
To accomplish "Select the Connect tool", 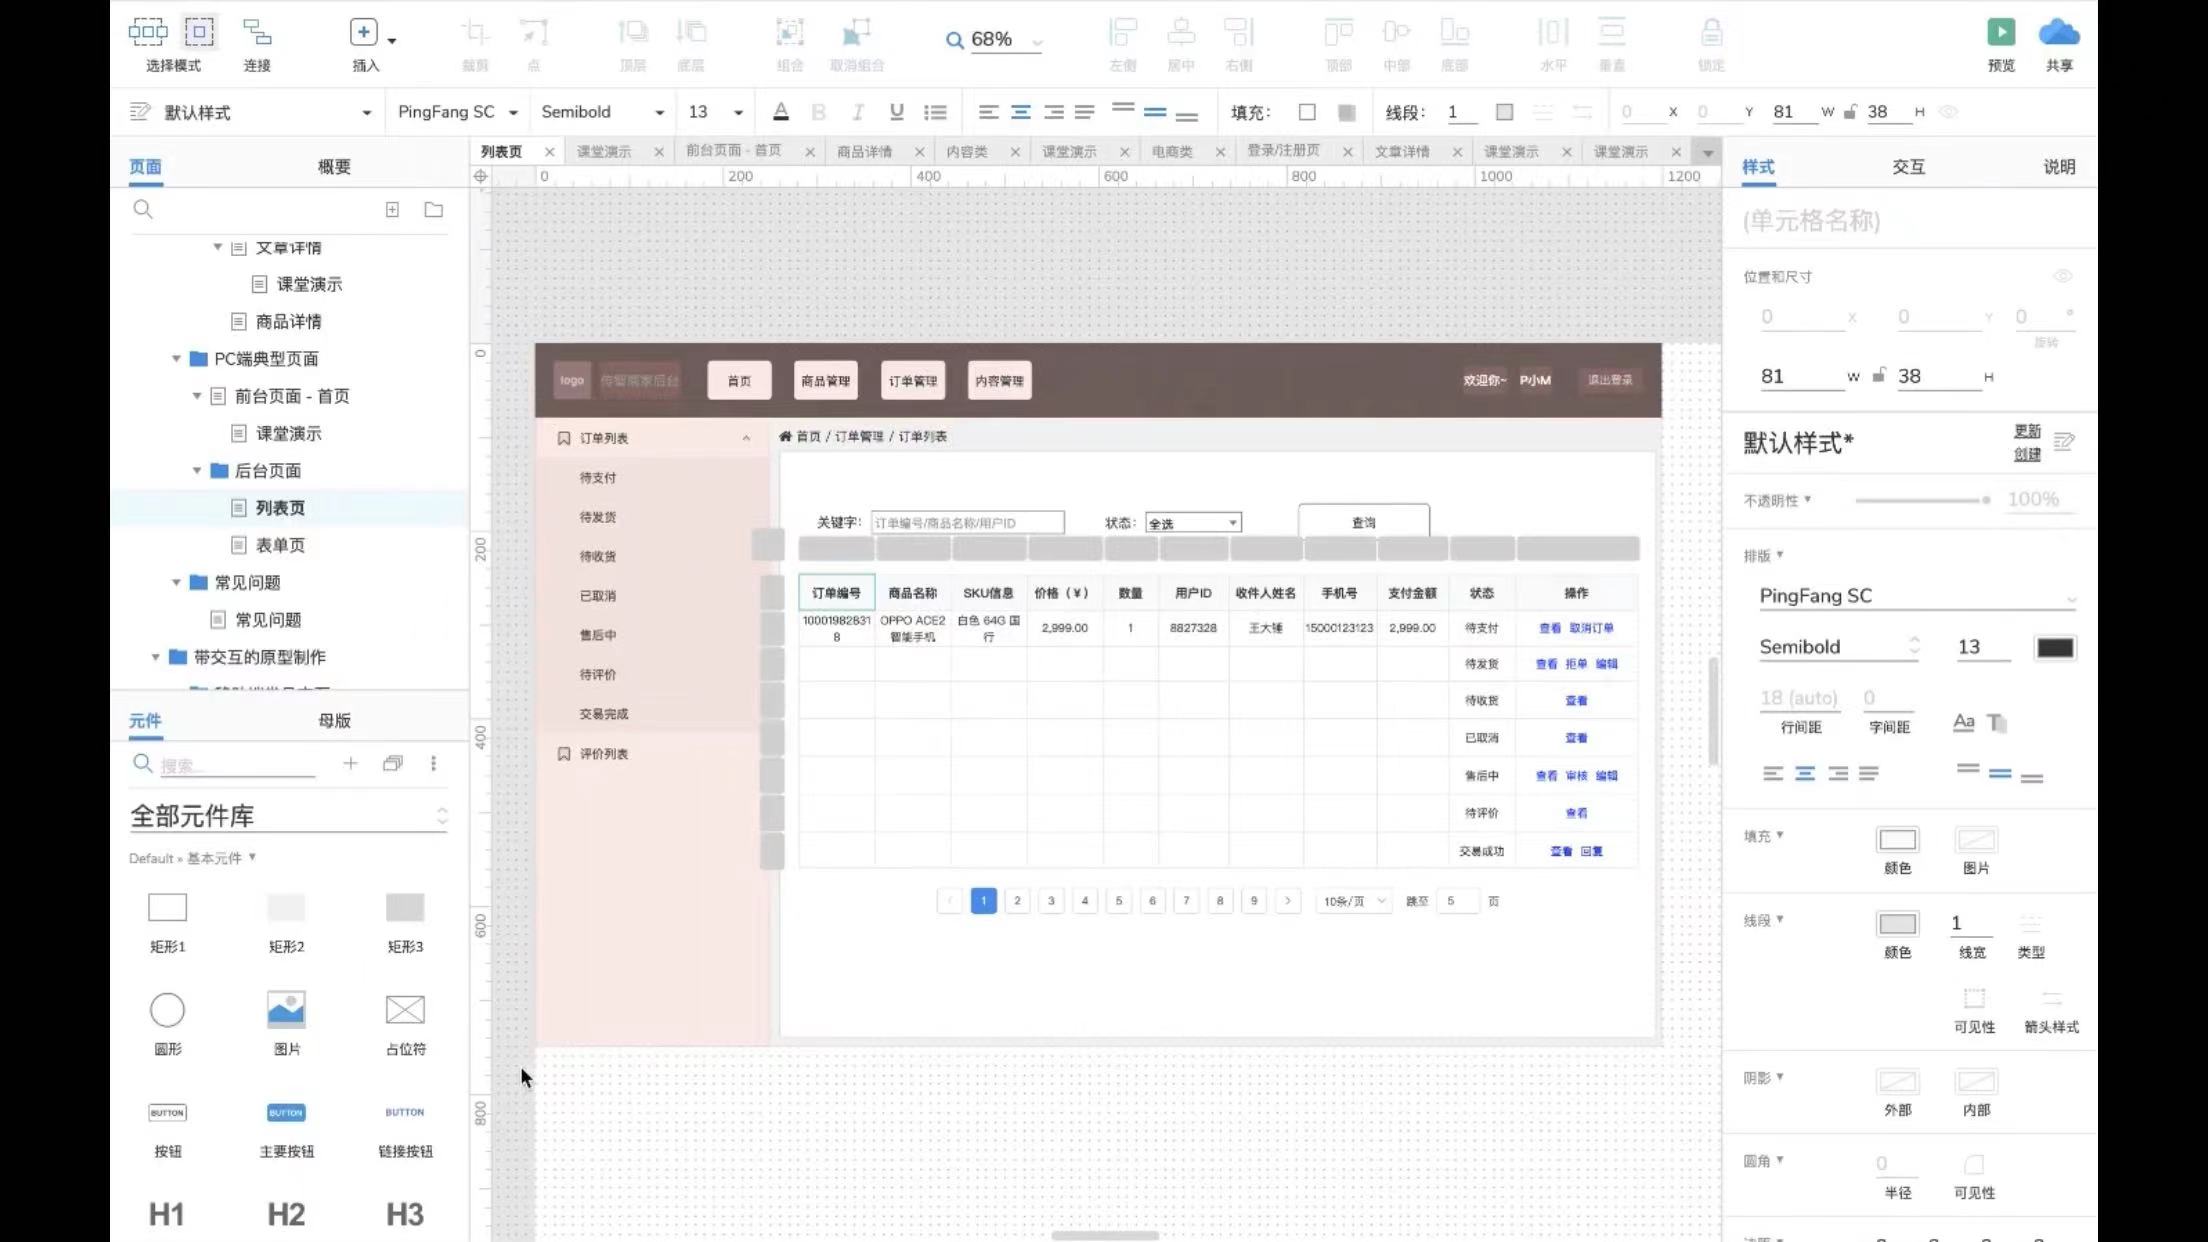I will 257,32.
